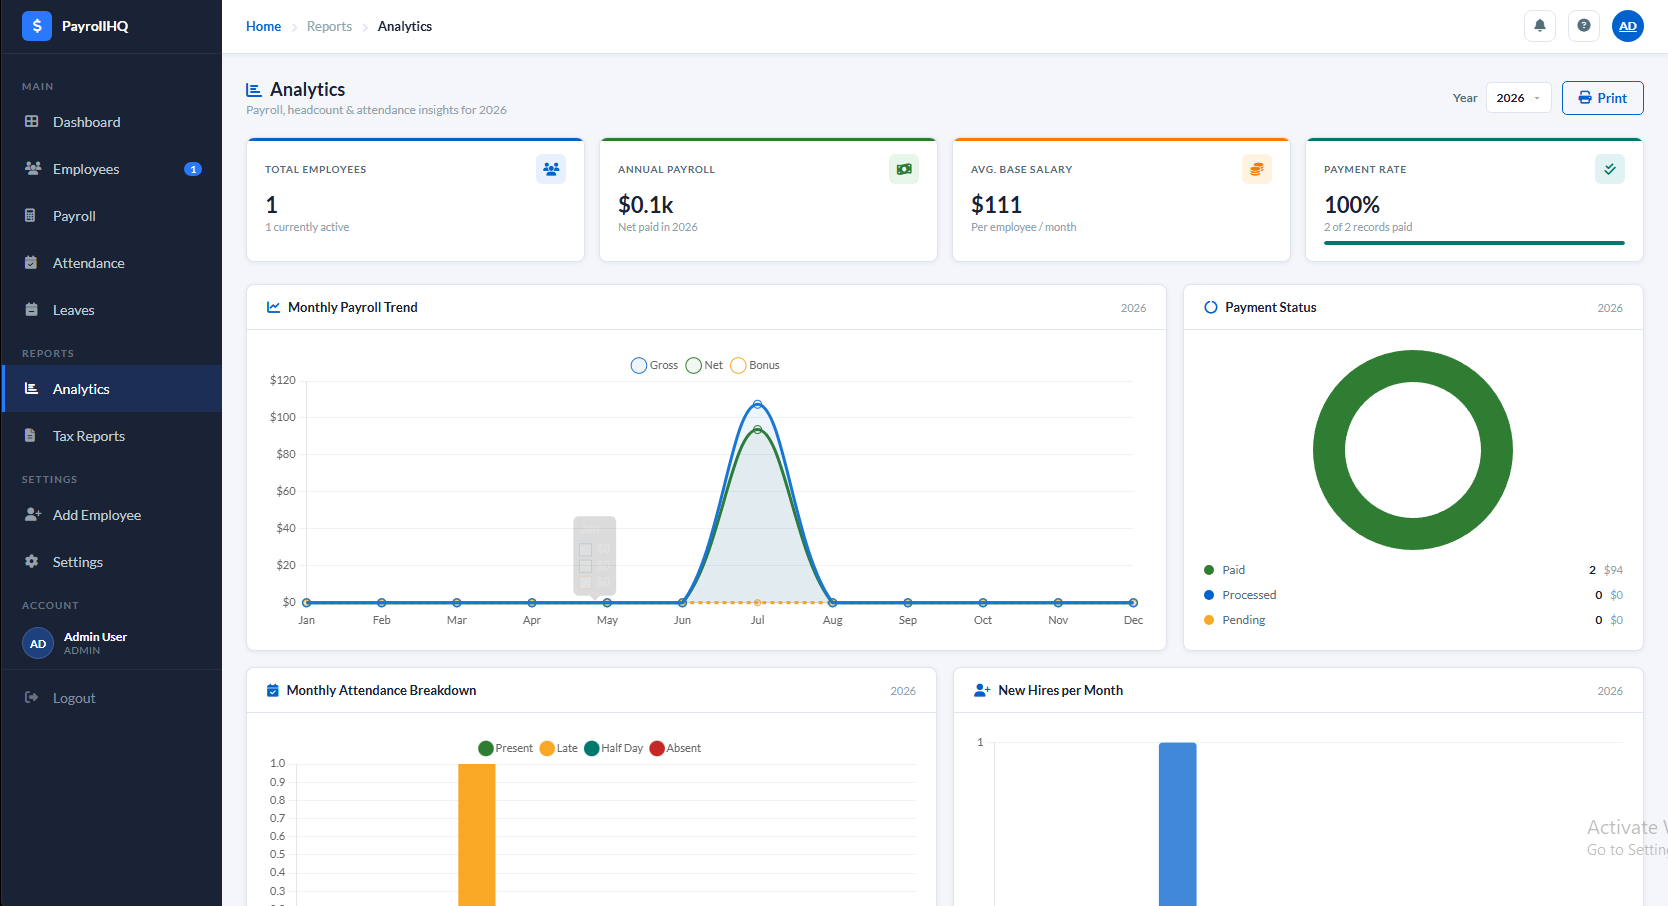The width and height of the screenshot is (1668, 906).
Task: Toggle the Net series in payroll legend
Action: pyautogui.click(x=704, y=366)
